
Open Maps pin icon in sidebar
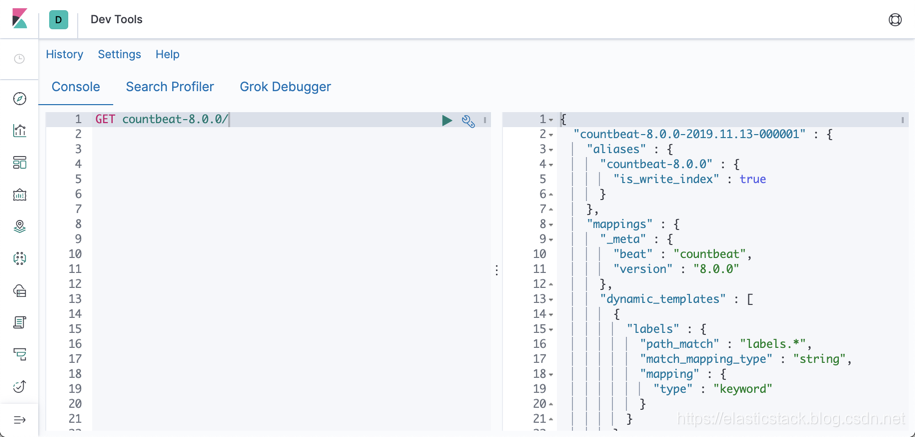tap(19, 226)
